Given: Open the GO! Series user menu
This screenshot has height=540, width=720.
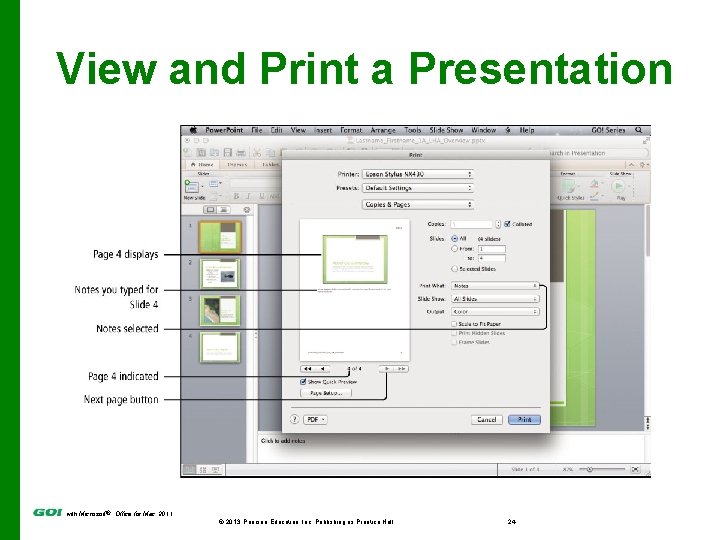Looking at the screenshot, I should coord(608,130).
